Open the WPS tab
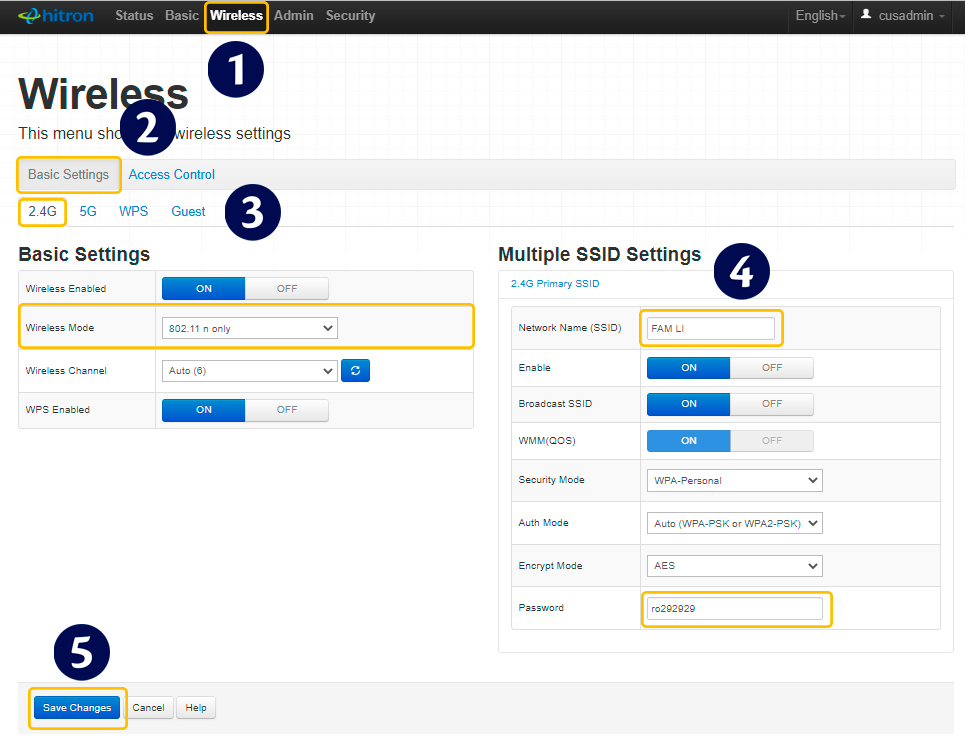This screenshot has width=965, height=745. tap(134, 212)
